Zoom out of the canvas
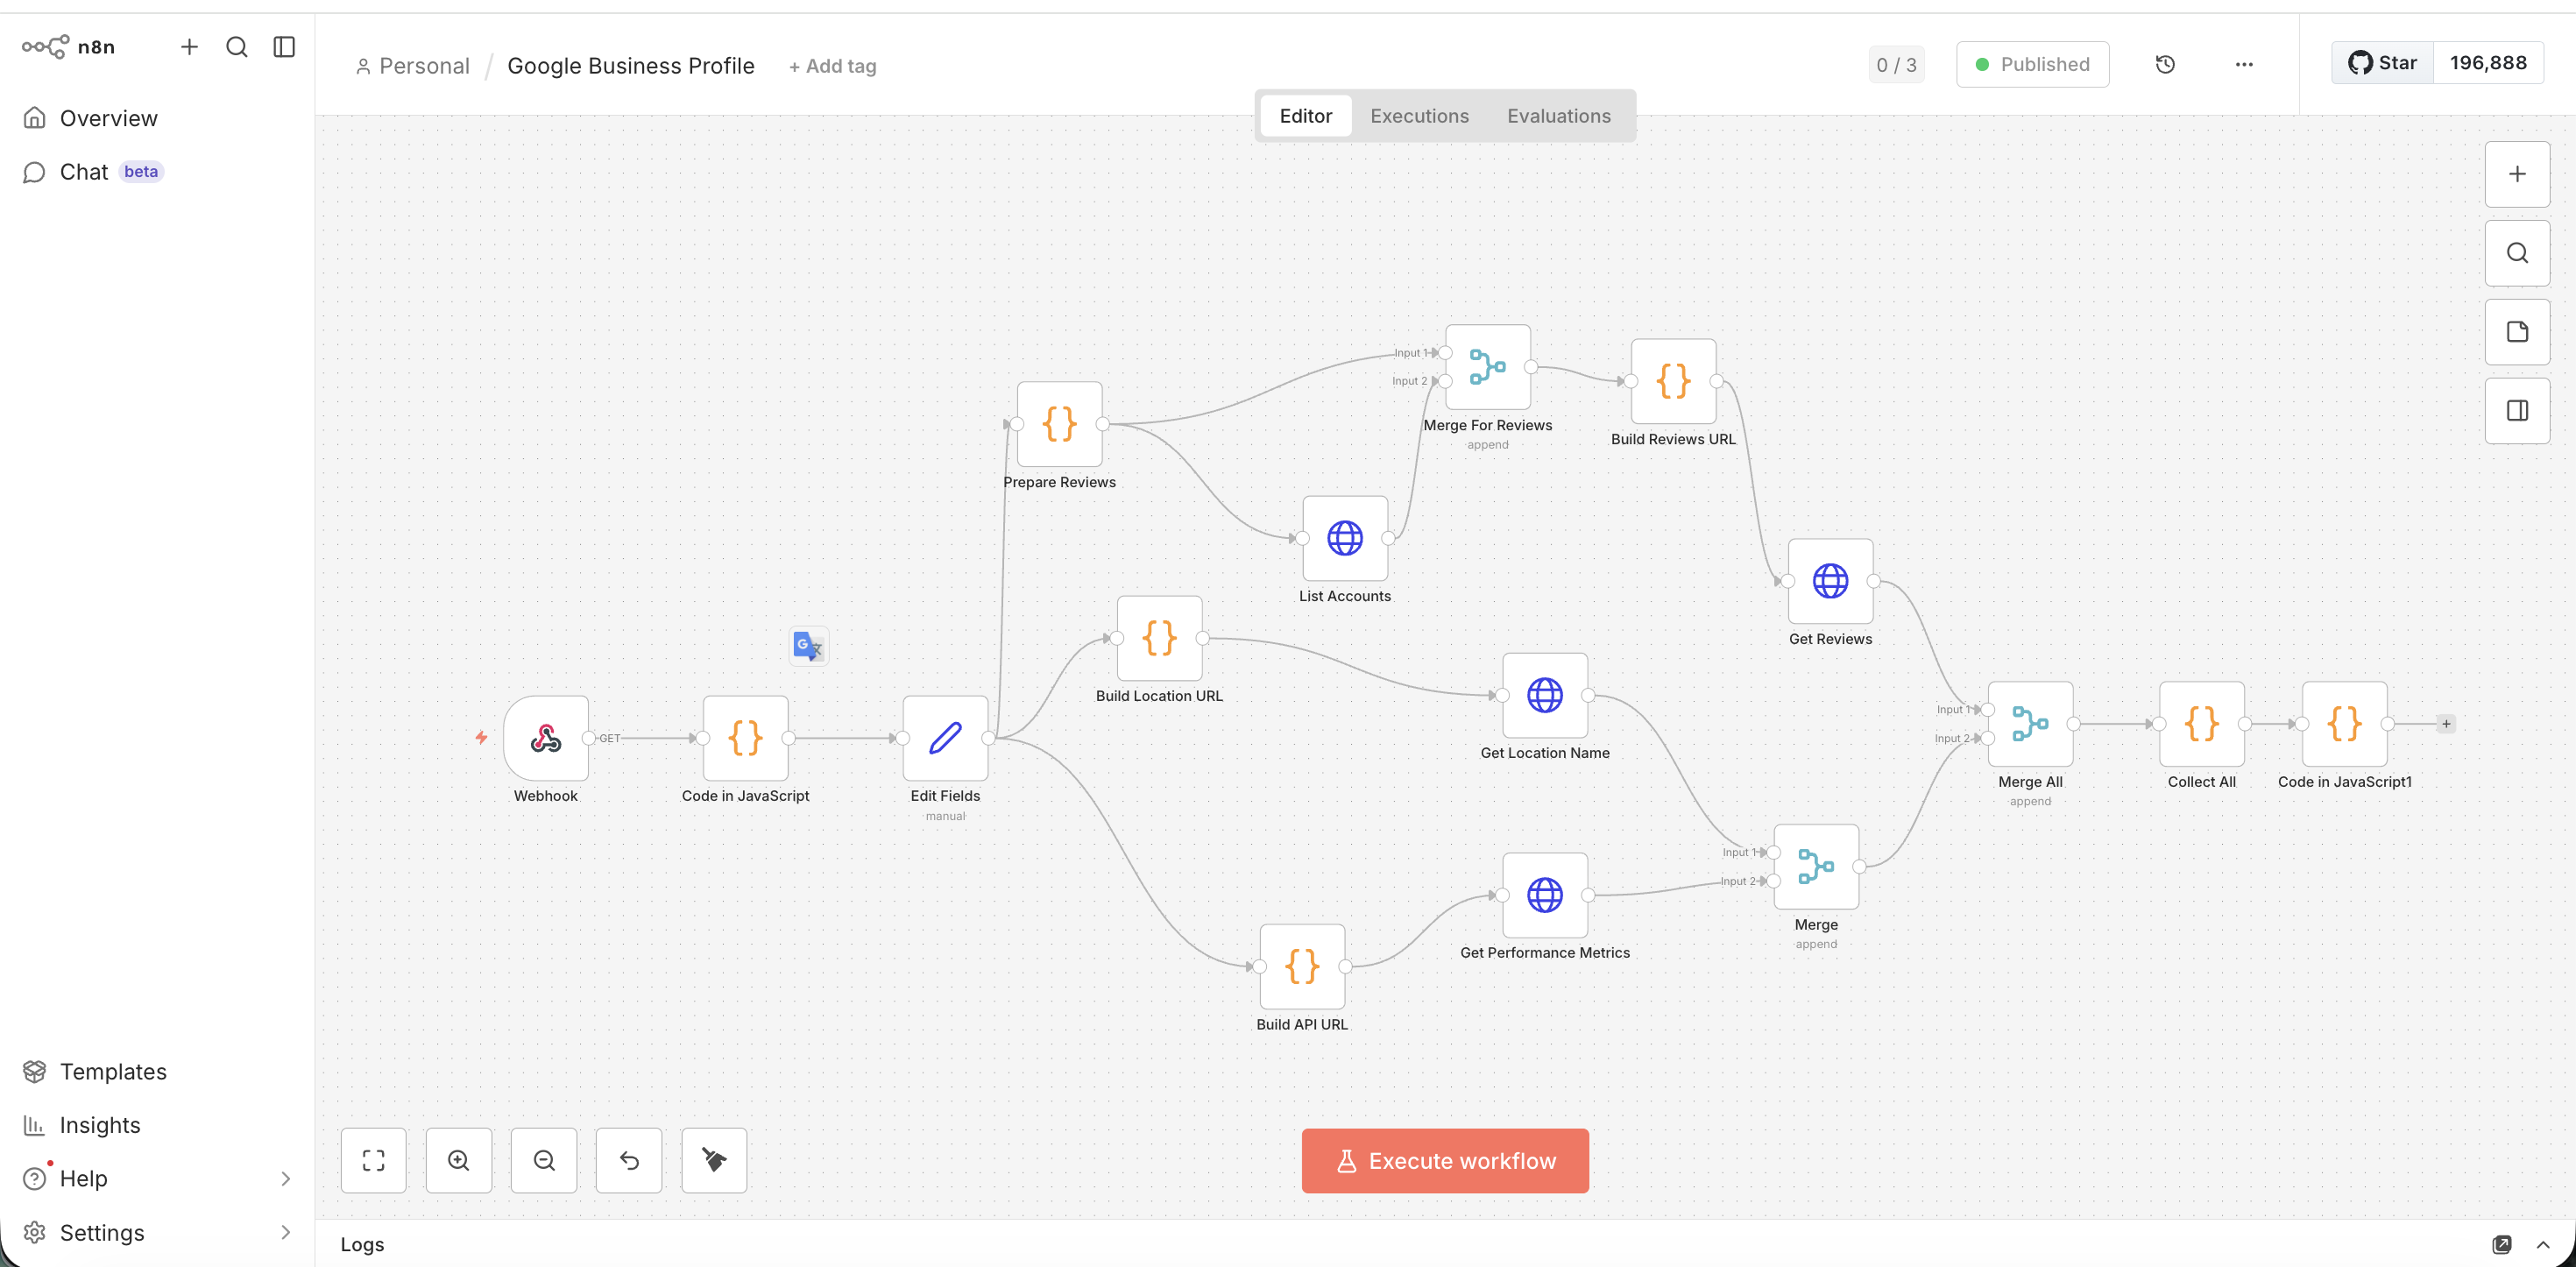The image size is (2576, 1267). (x=544, y=1160)
